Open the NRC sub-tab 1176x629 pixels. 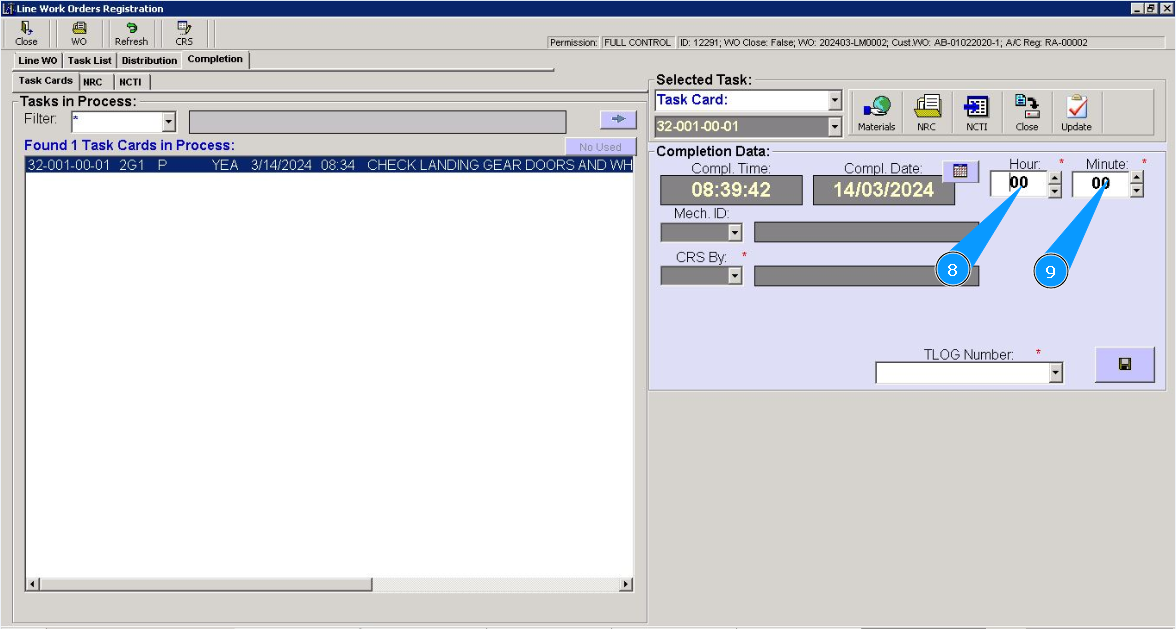click(93, 82)
